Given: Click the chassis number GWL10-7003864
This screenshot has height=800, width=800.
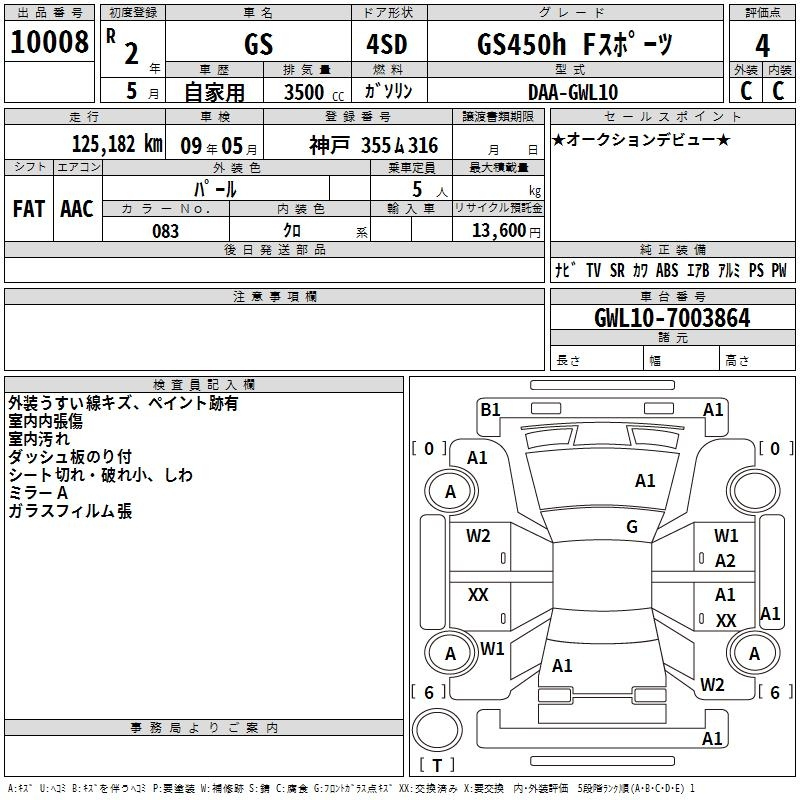Looking at the screenshot, I should 672,318.
